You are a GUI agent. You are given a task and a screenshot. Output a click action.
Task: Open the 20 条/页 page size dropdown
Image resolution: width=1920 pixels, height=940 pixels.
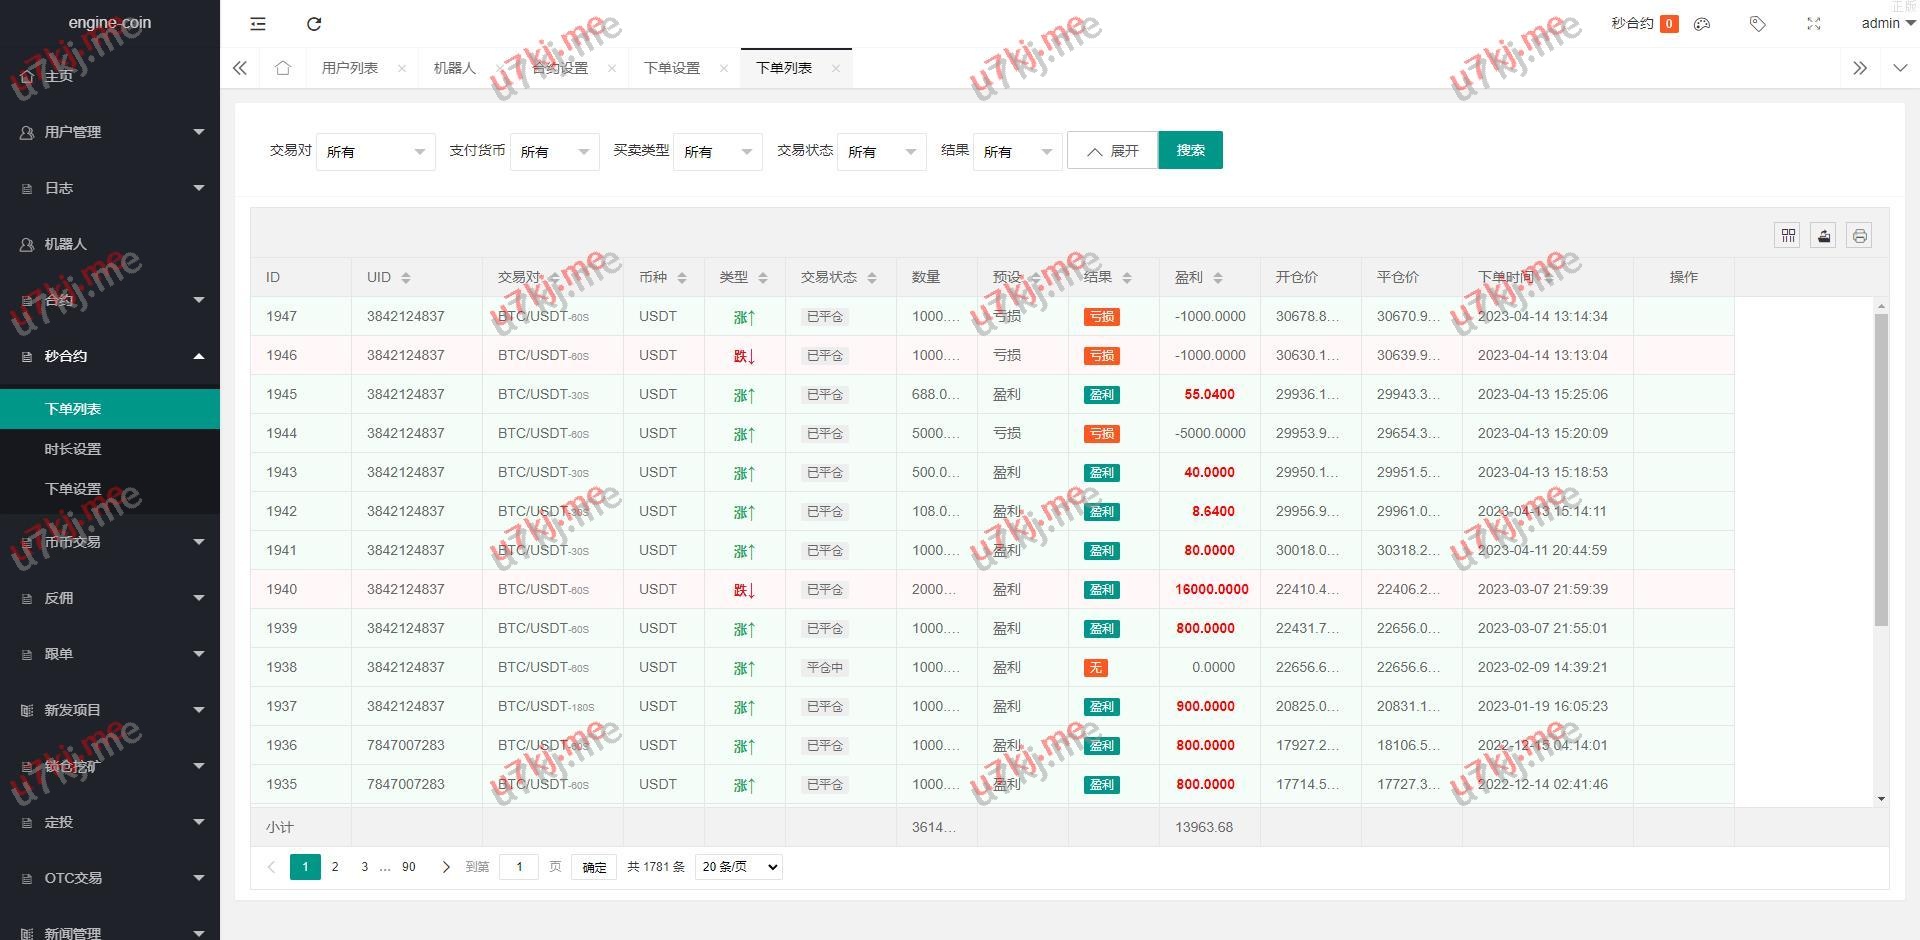pyautogui.click(x=739, y=867)
